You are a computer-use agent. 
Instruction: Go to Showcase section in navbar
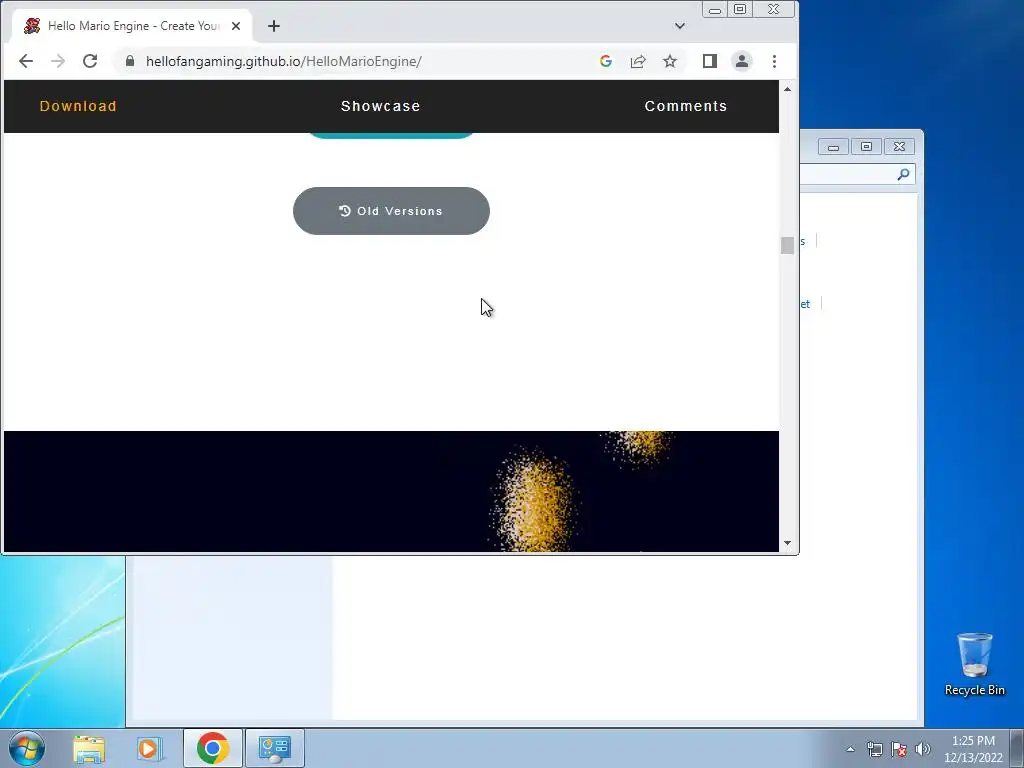tap(381, 106)
